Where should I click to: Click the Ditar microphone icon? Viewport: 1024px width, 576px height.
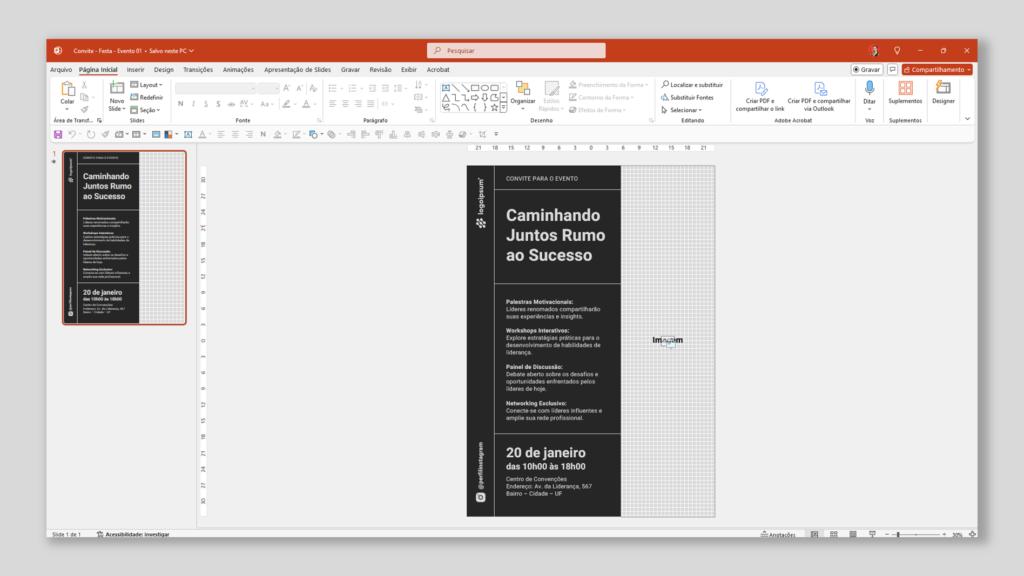point(869,88)
